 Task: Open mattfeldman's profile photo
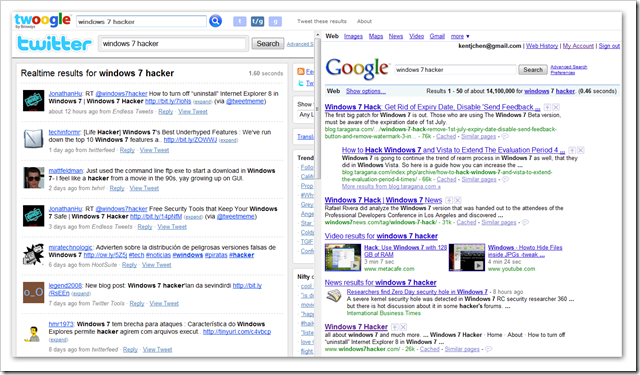tap(33, 177)
